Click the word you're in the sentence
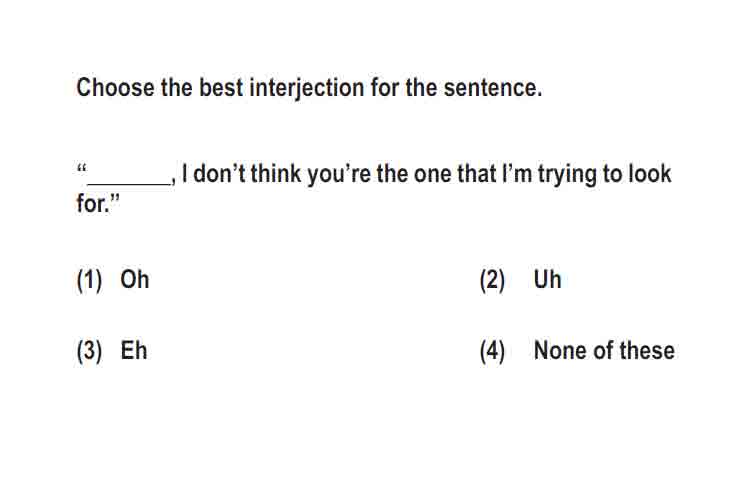 click(339, 175)
